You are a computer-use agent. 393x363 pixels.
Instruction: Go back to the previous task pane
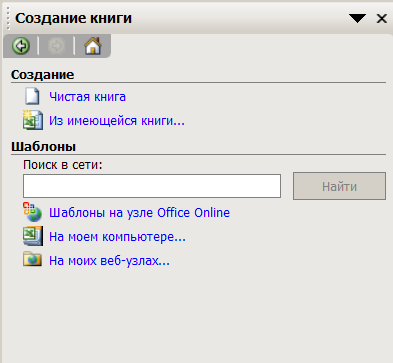(21, 46)
